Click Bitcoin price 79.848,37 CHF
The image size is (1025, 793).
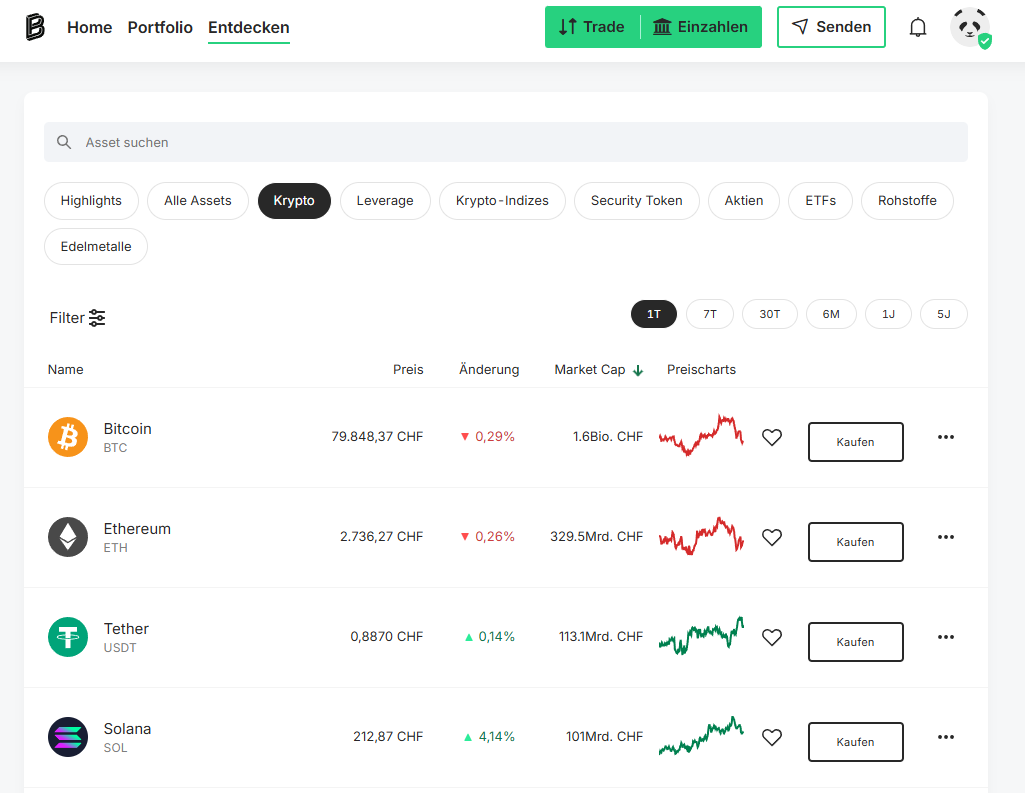pos(377,436)
